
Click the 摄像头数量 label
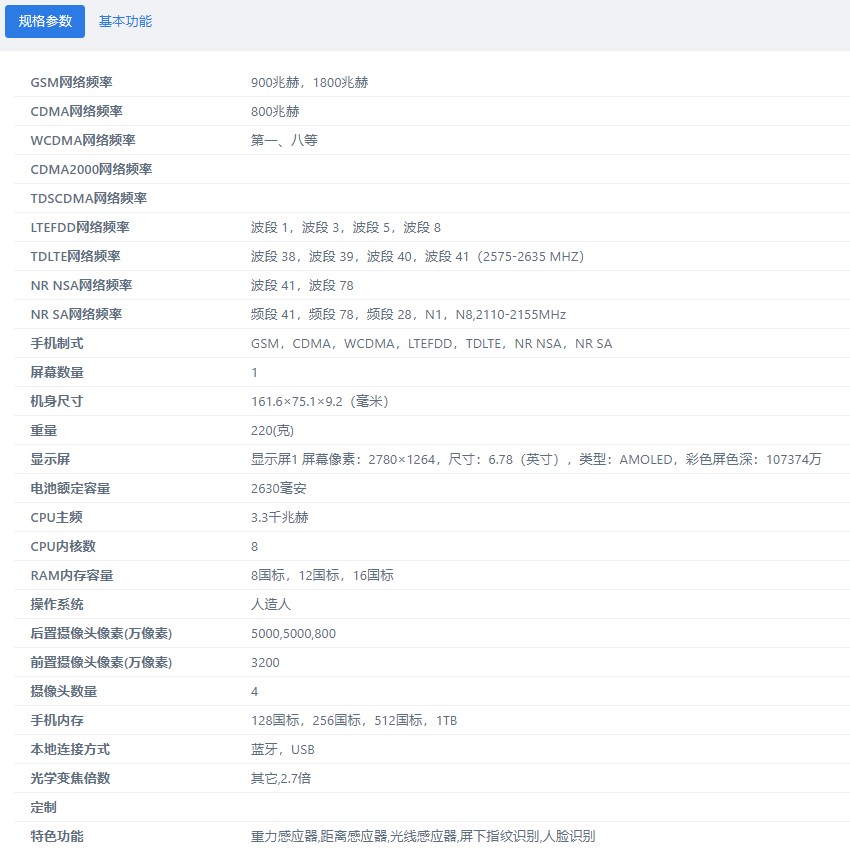click(x=64, y=691)
